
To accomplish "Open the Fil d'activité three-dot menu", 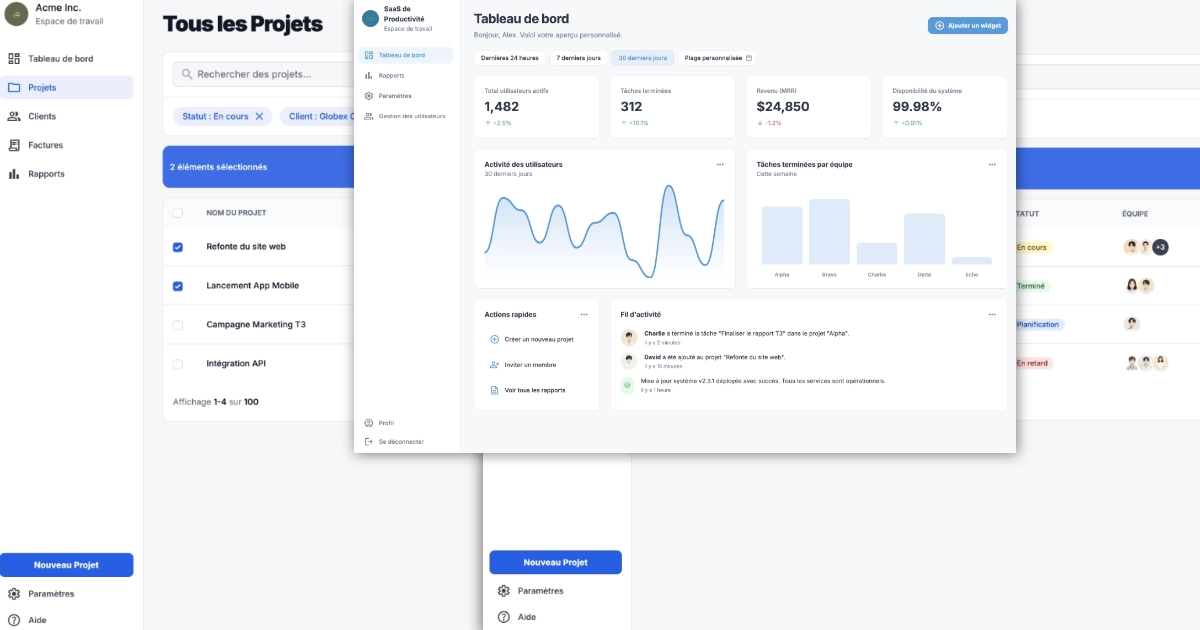I will coord(992,314).
